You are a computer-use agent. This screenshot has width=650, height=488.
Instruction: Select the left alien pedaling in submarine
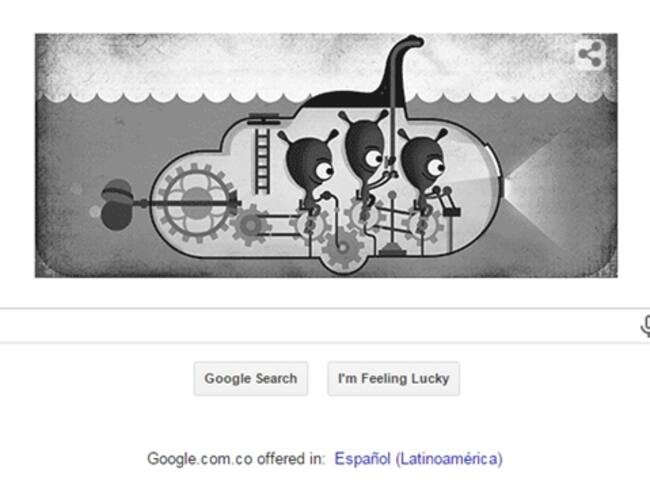click(311, 164)
